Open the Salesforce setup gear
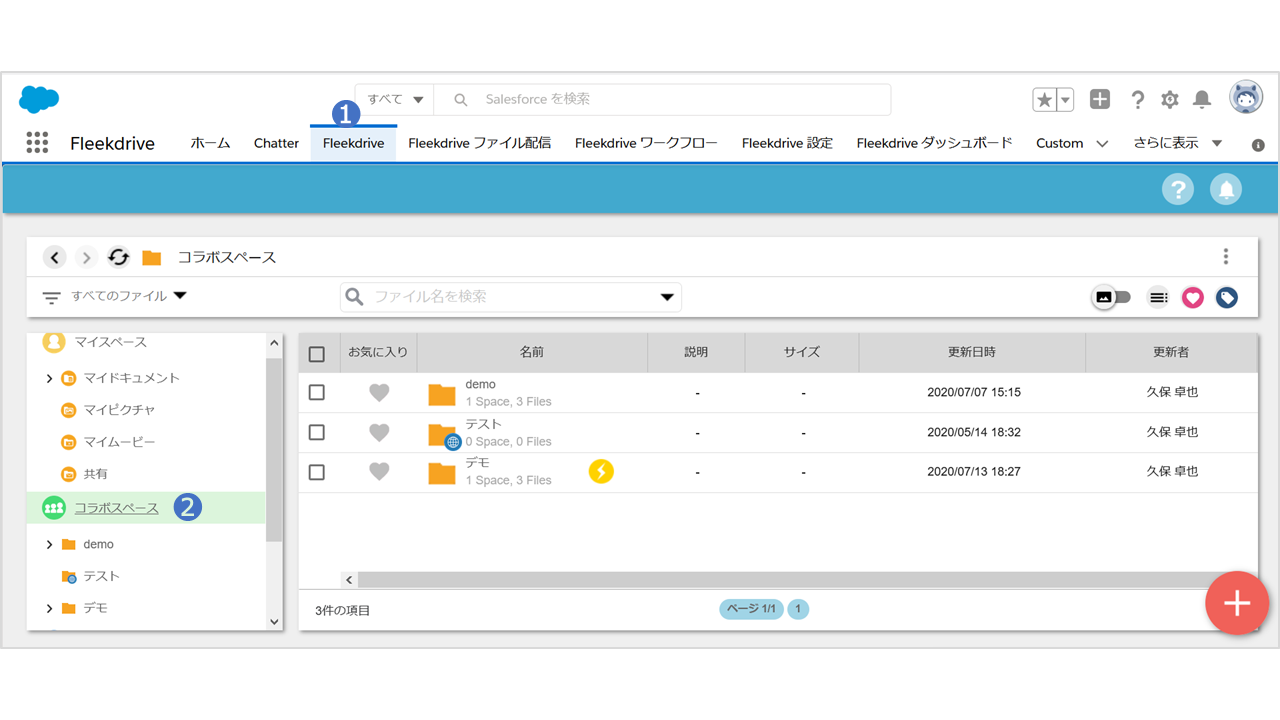The height and width of the screenshot is (720, 1280). coord(1170,99)
